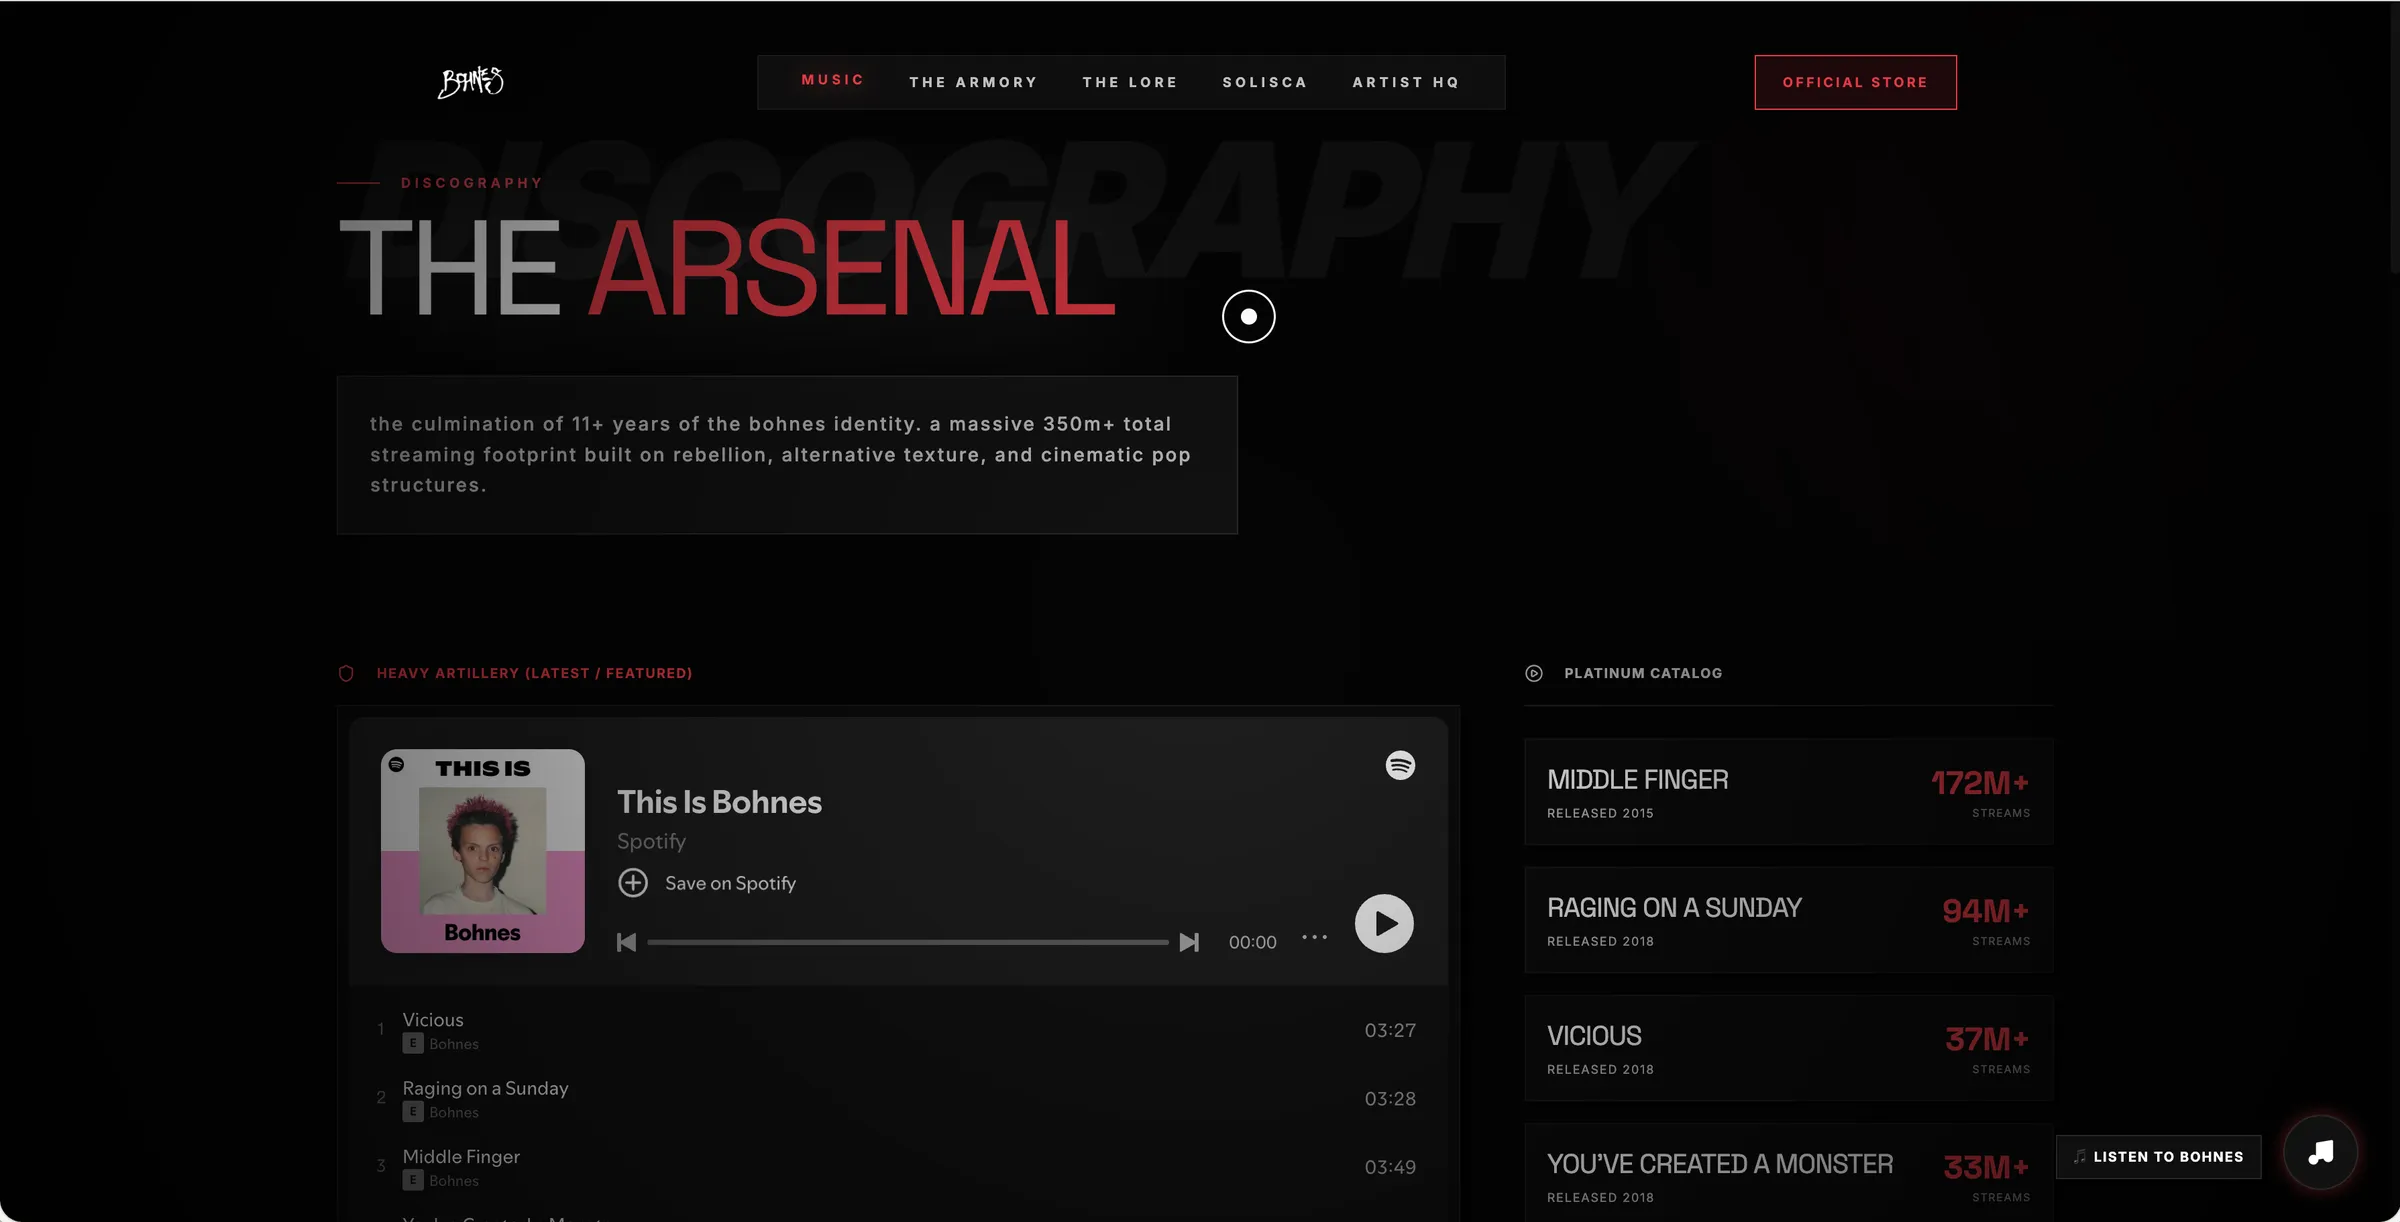Click the floating music note button
2400x1222 pixels.
(2321, 1152)
